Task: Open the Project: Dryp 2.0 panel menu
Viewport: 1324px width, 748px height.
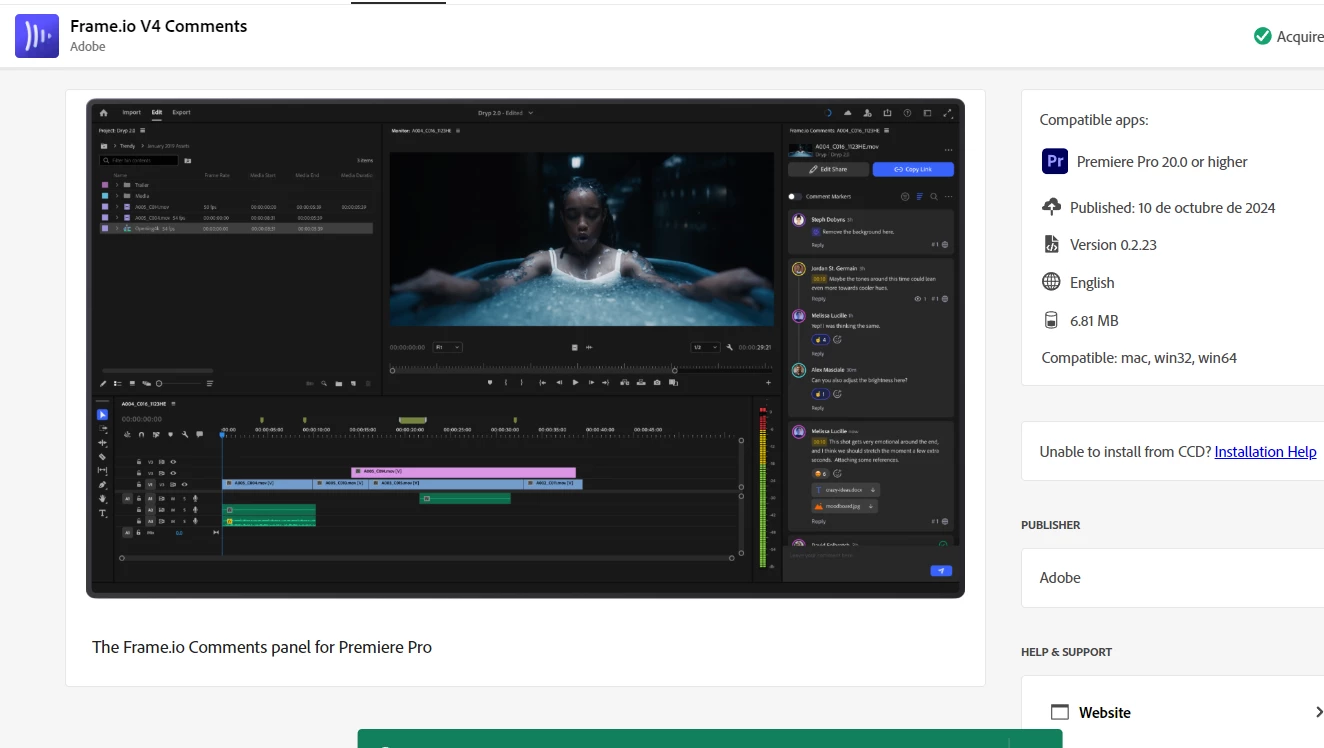Action: [x=143, y=131]
